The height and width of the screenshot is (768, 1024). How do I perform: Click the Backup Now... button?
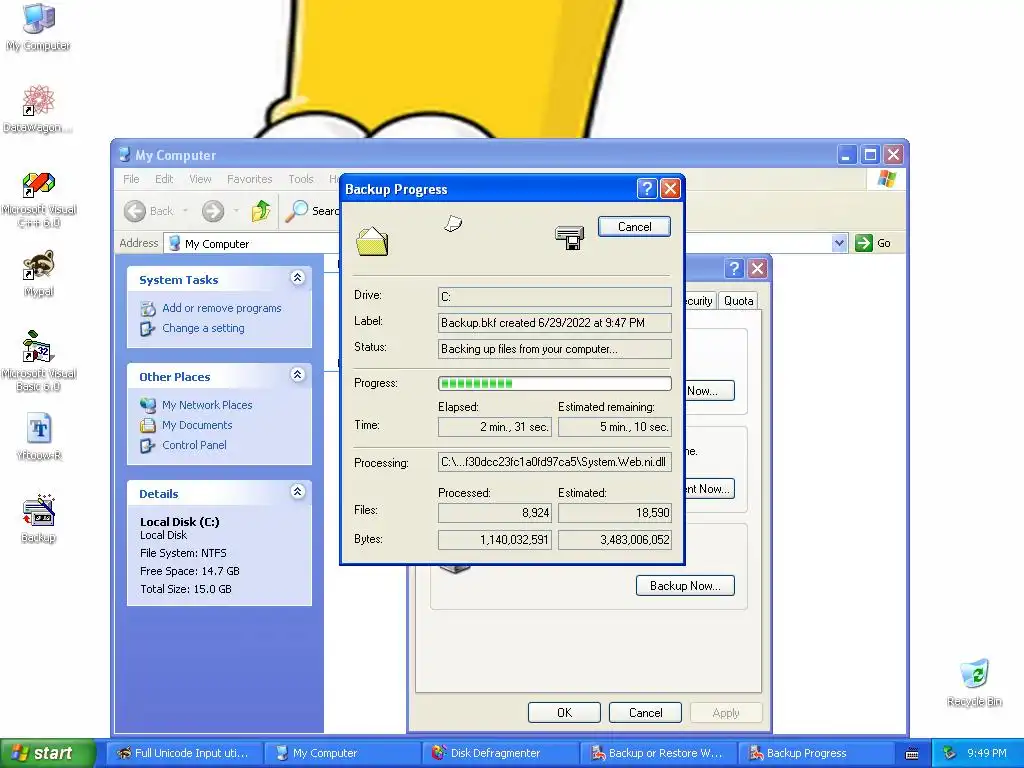[x=685, y=586]
